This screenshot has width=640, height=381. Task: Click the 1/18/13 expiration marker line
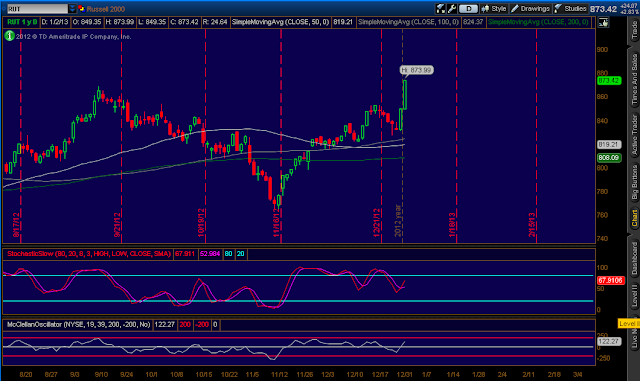pyautogui.click(x=456, y=135)
